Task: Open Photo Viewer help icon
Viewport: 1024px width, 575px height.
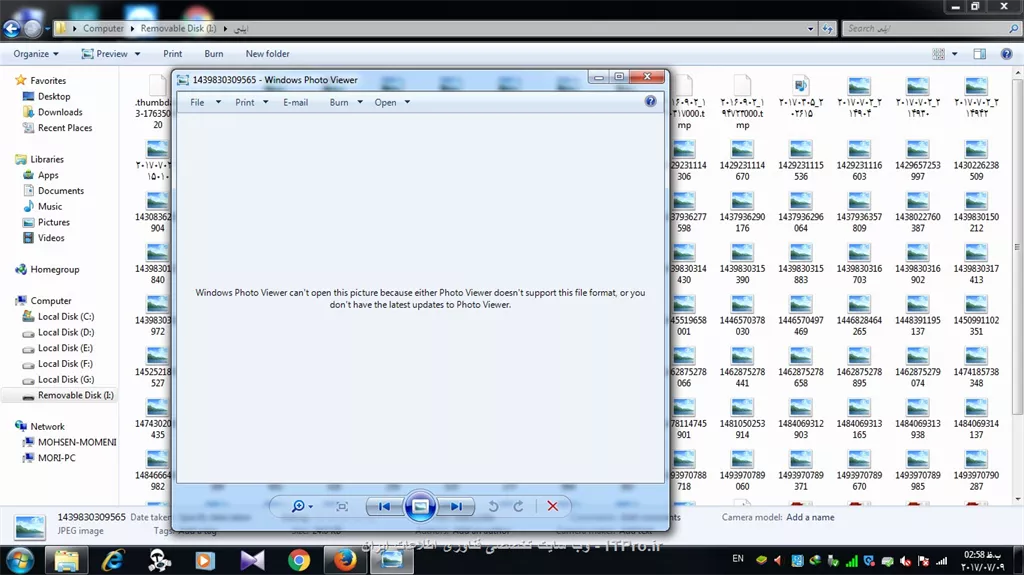Action: [650, 101]
